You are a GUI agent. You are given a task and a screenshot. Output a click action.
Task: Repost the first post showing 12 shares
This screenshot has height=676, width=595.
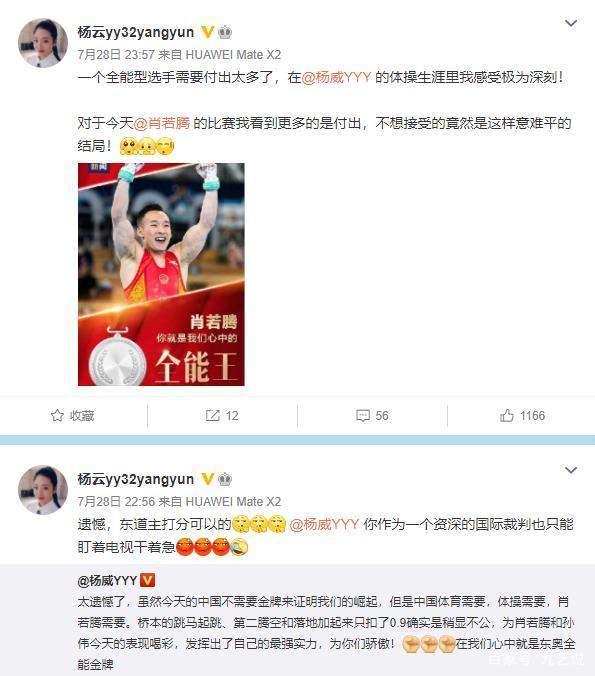coord(222,416)
